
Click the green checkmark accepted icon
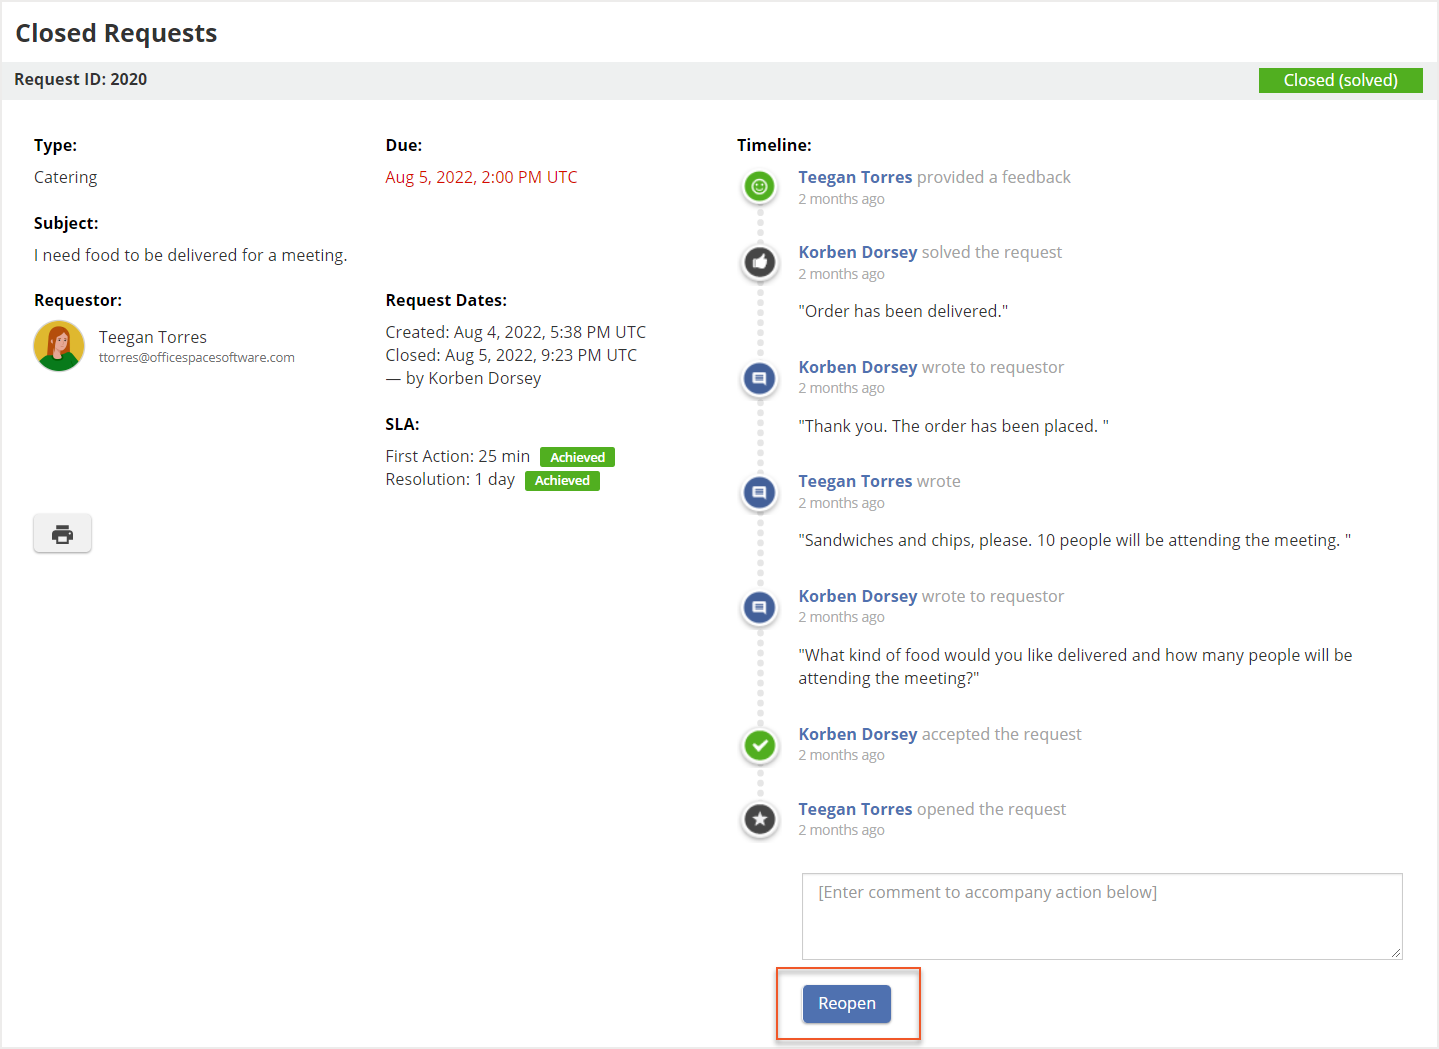coord(759,745)
